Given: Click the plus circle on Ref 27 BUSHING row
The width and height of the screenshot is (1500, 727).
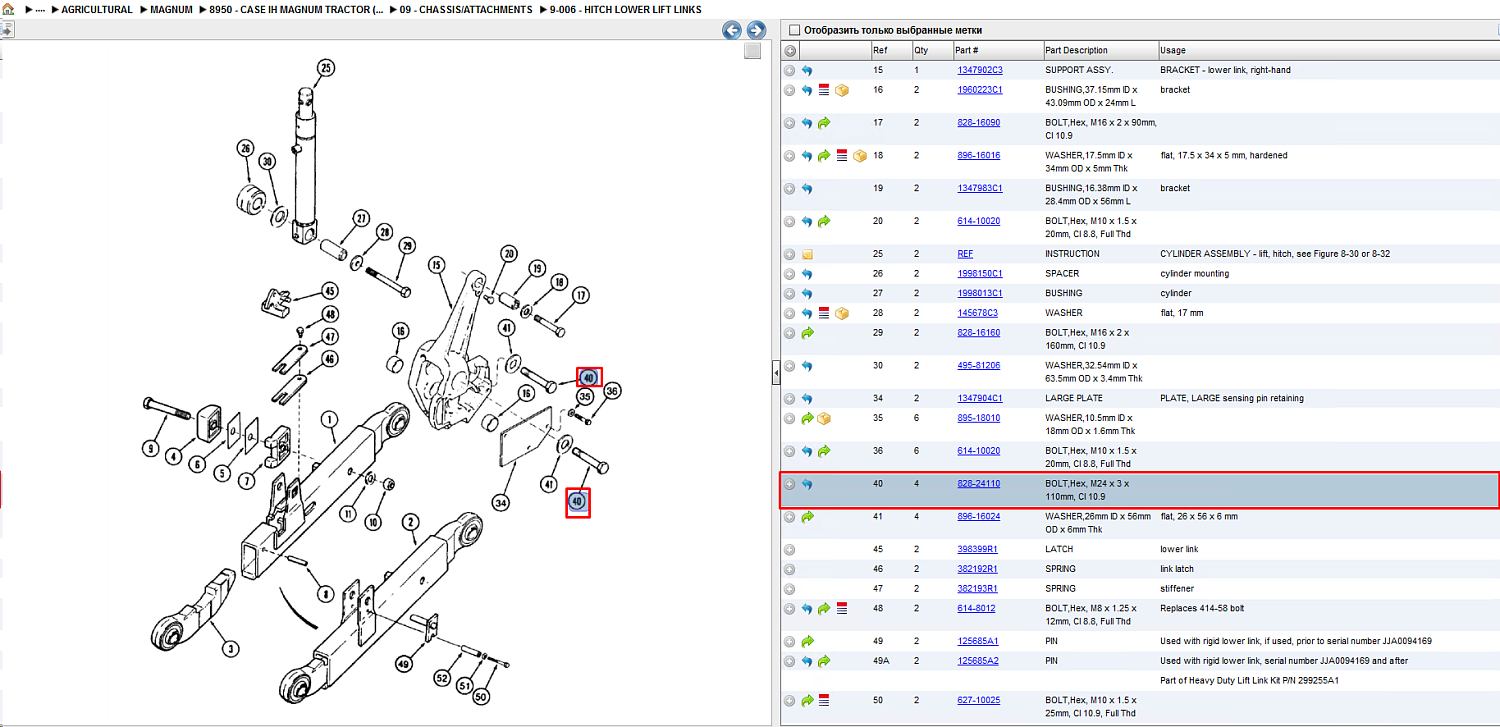Looking at the screenshot, I should (x=790, y=294).
